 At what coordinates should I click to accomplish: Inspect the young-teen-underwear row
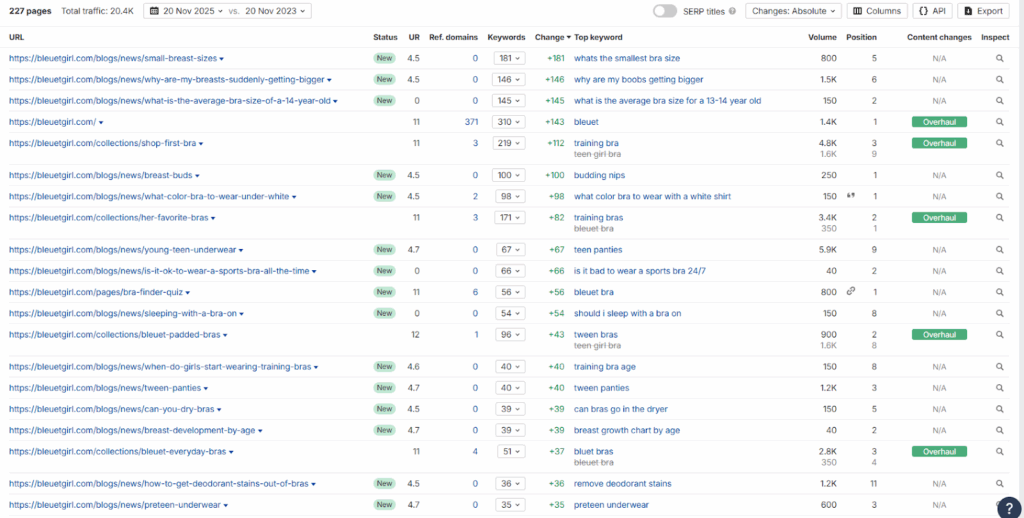click(x=999, y=250)
